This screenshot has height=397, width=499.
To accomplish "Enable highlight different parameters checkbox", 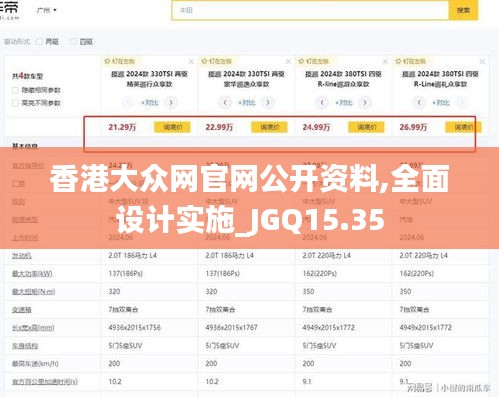I will [x=15, y=103].
